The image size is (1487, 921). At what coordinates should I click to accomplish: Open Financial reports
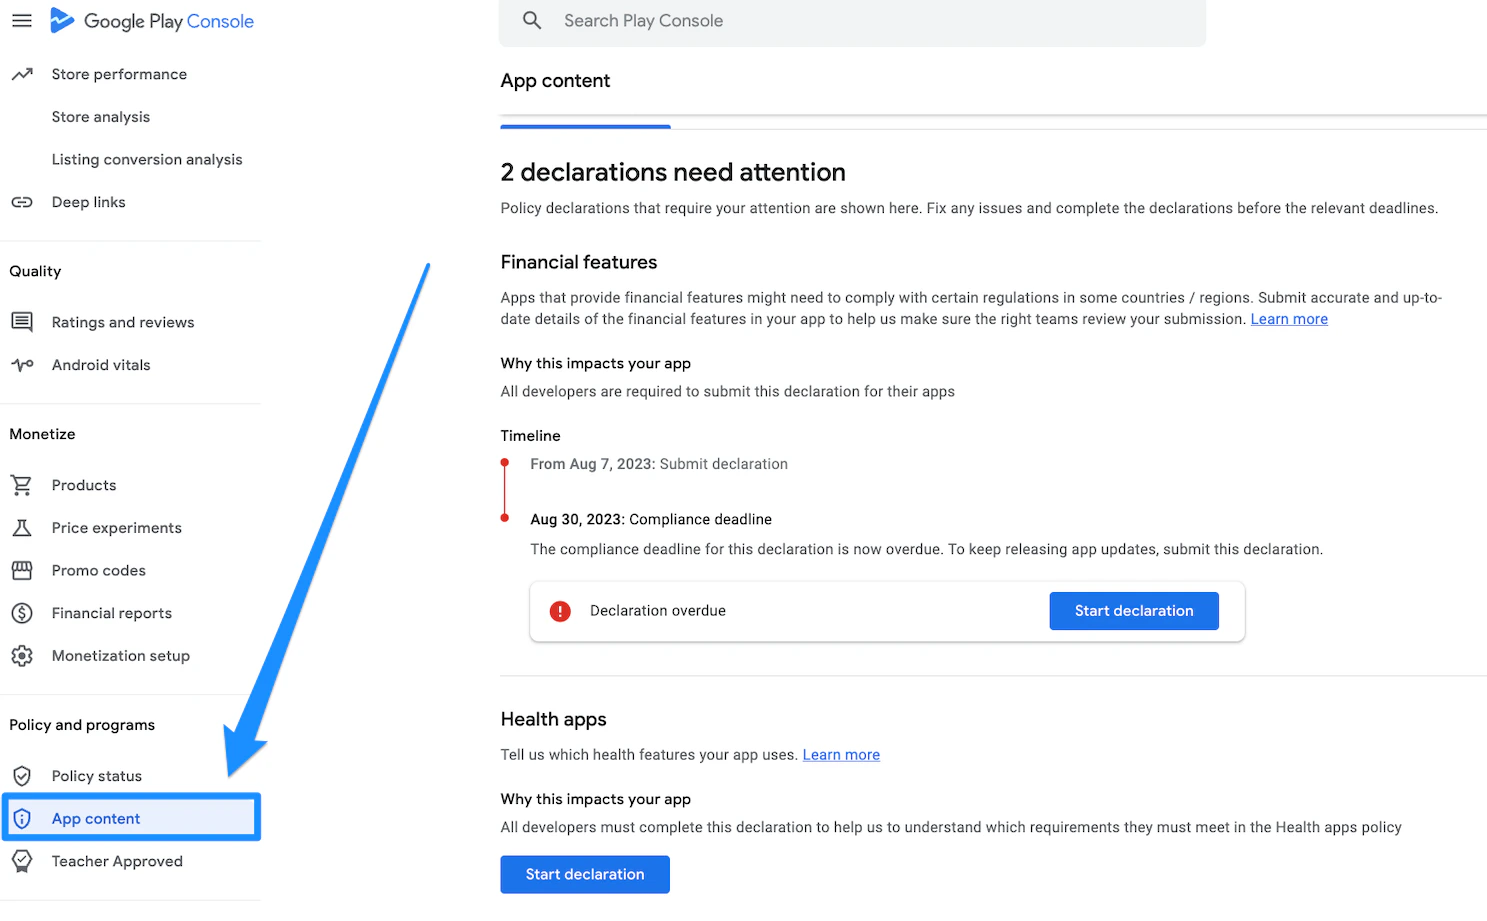coord(112,613)
